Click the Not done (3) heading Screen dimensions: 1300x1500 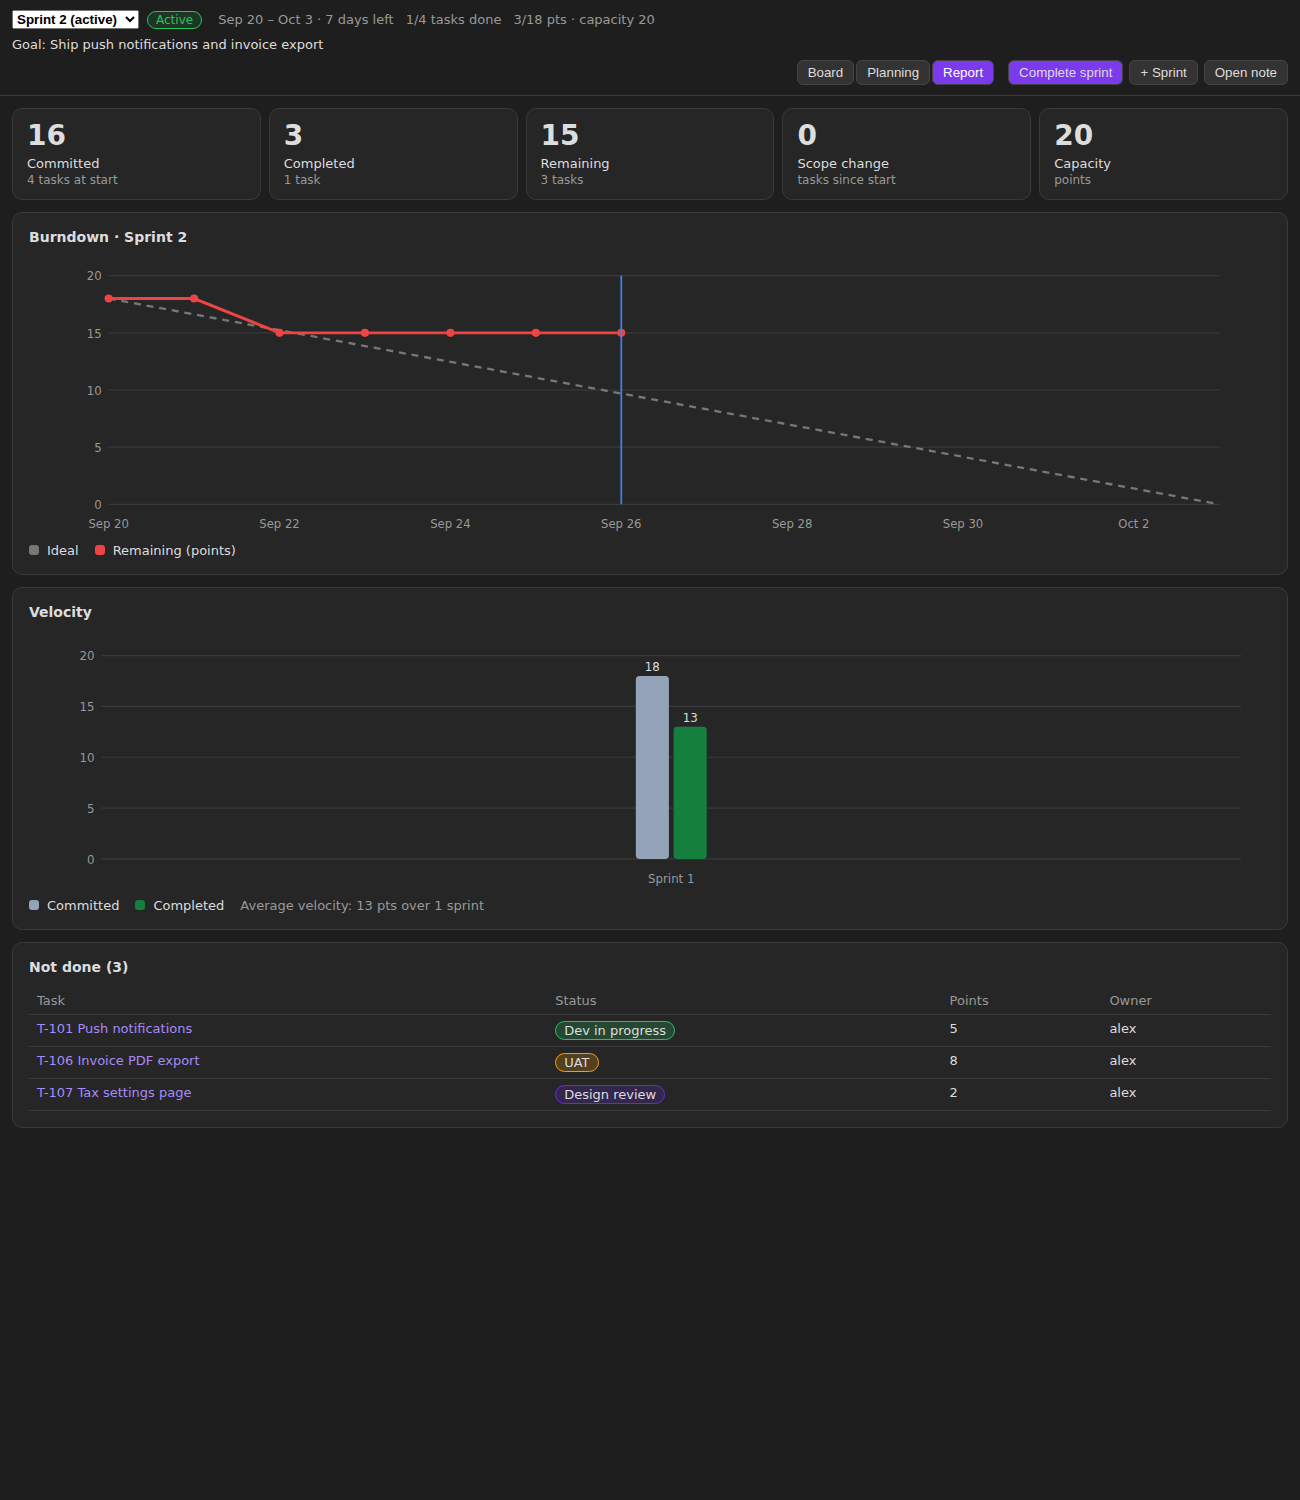(79, 967)
